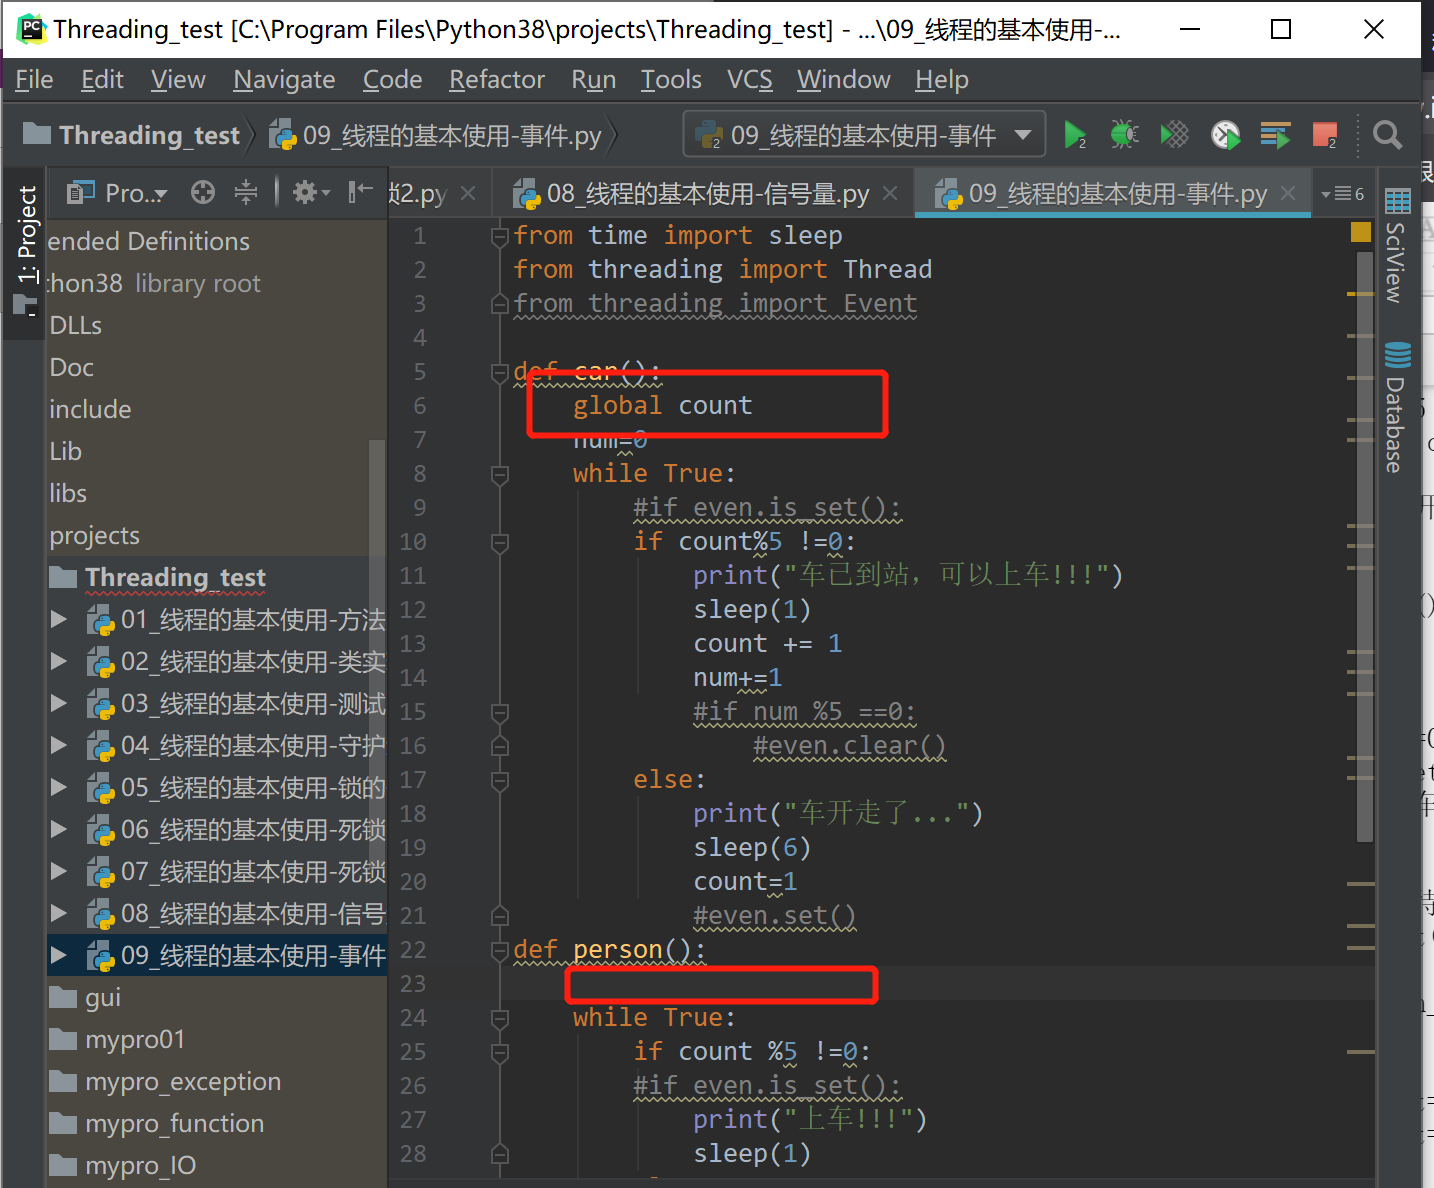Viewport: 1434px width, 1188px height.
Task: Fold the else block at line 17
Action: 500,781
